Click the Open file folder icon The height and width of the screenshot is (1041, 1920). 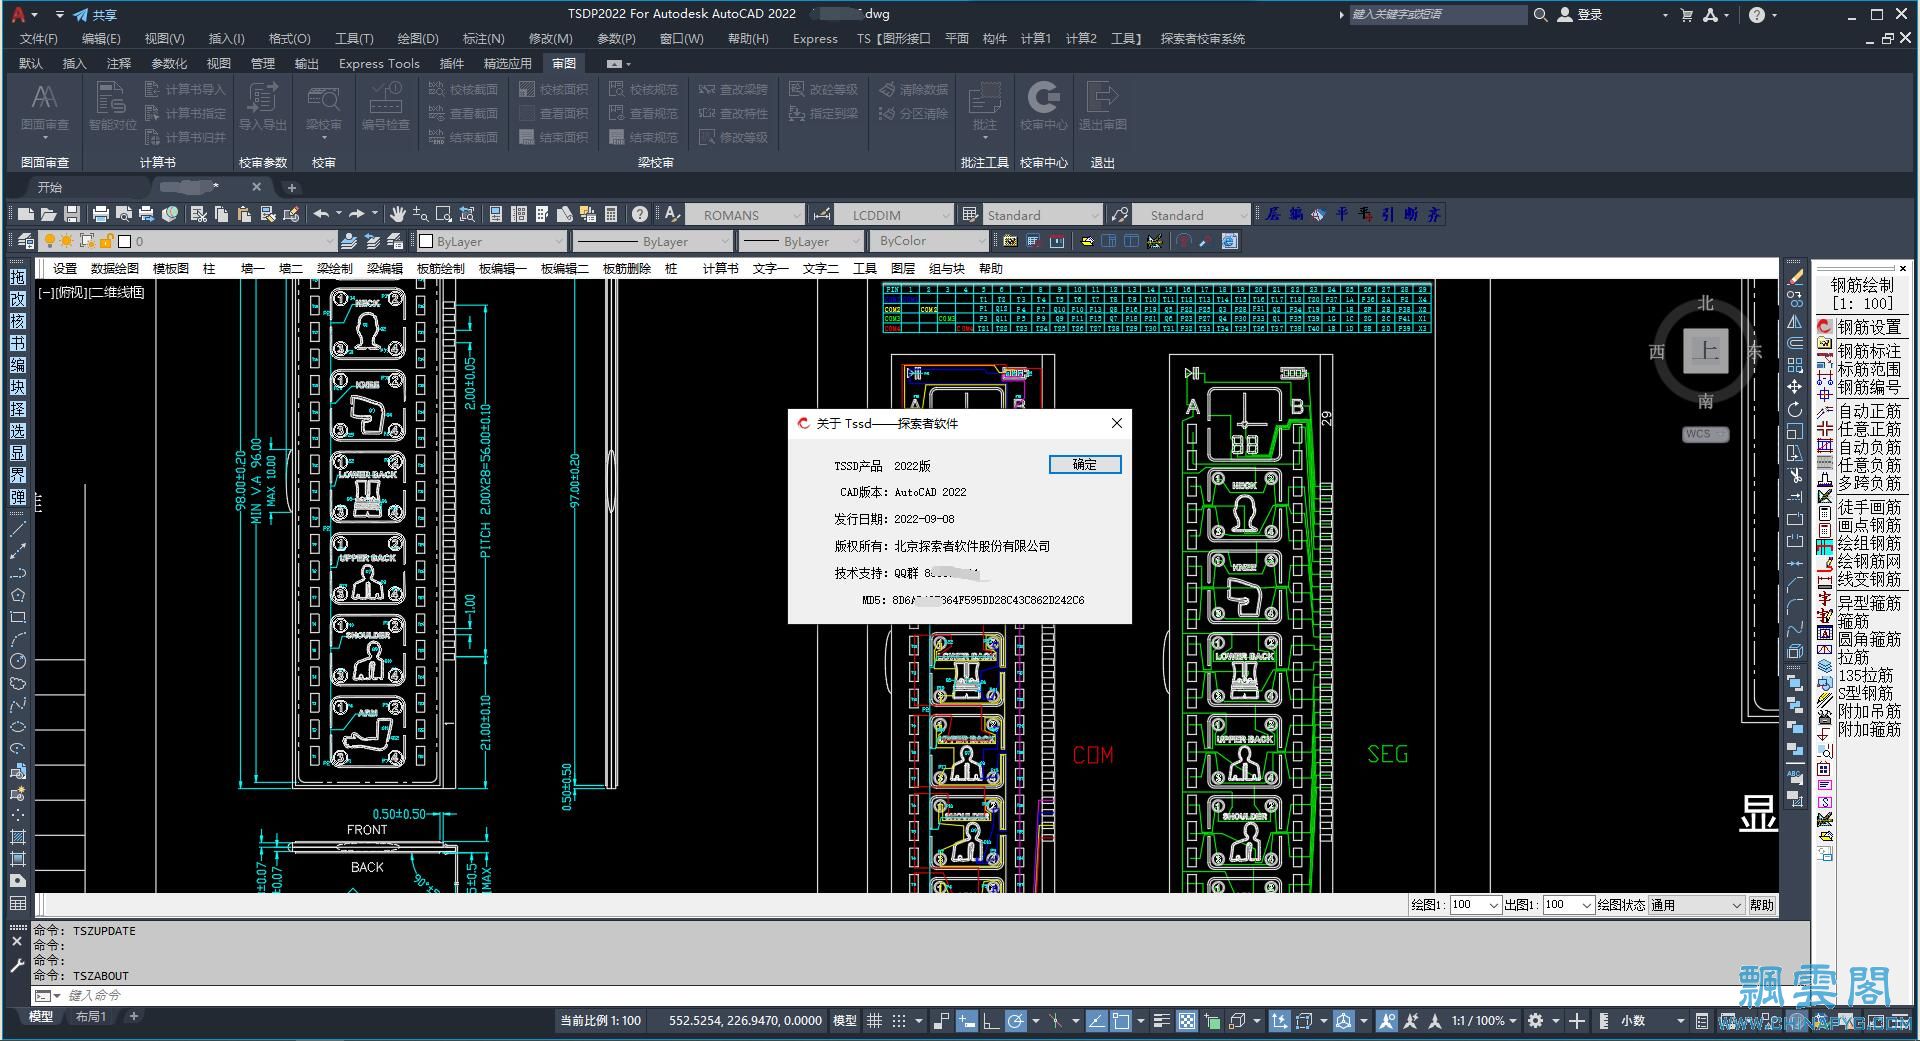49,214
